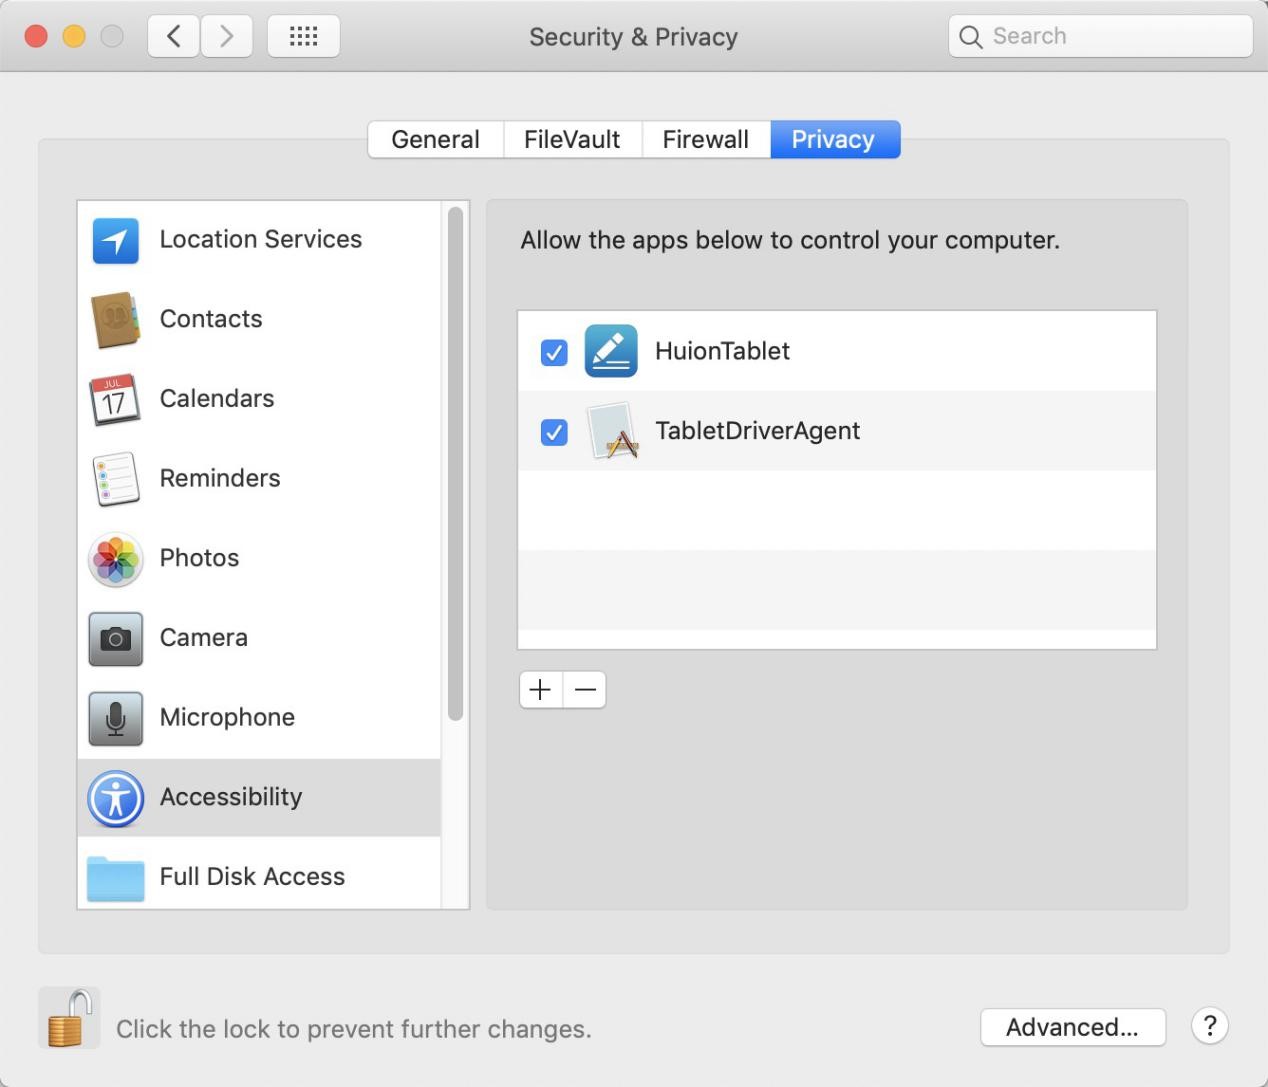Viewport: 1268px width, 1087px height.
Task: Select Contacts in the privacy list
Action: (x=259, y=320)
